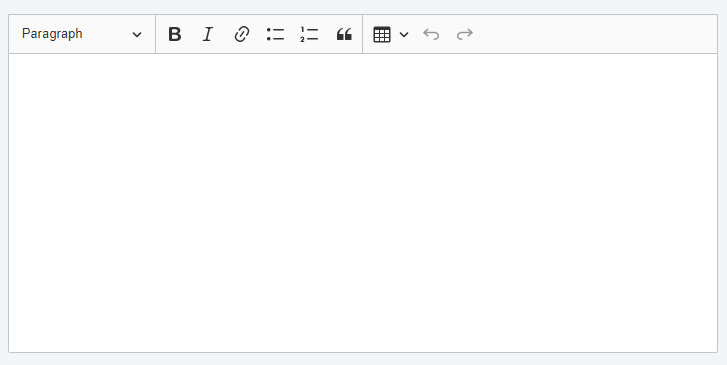Open the Paragraph heading dropdown

pyautogui.click(x=82, y=34)
